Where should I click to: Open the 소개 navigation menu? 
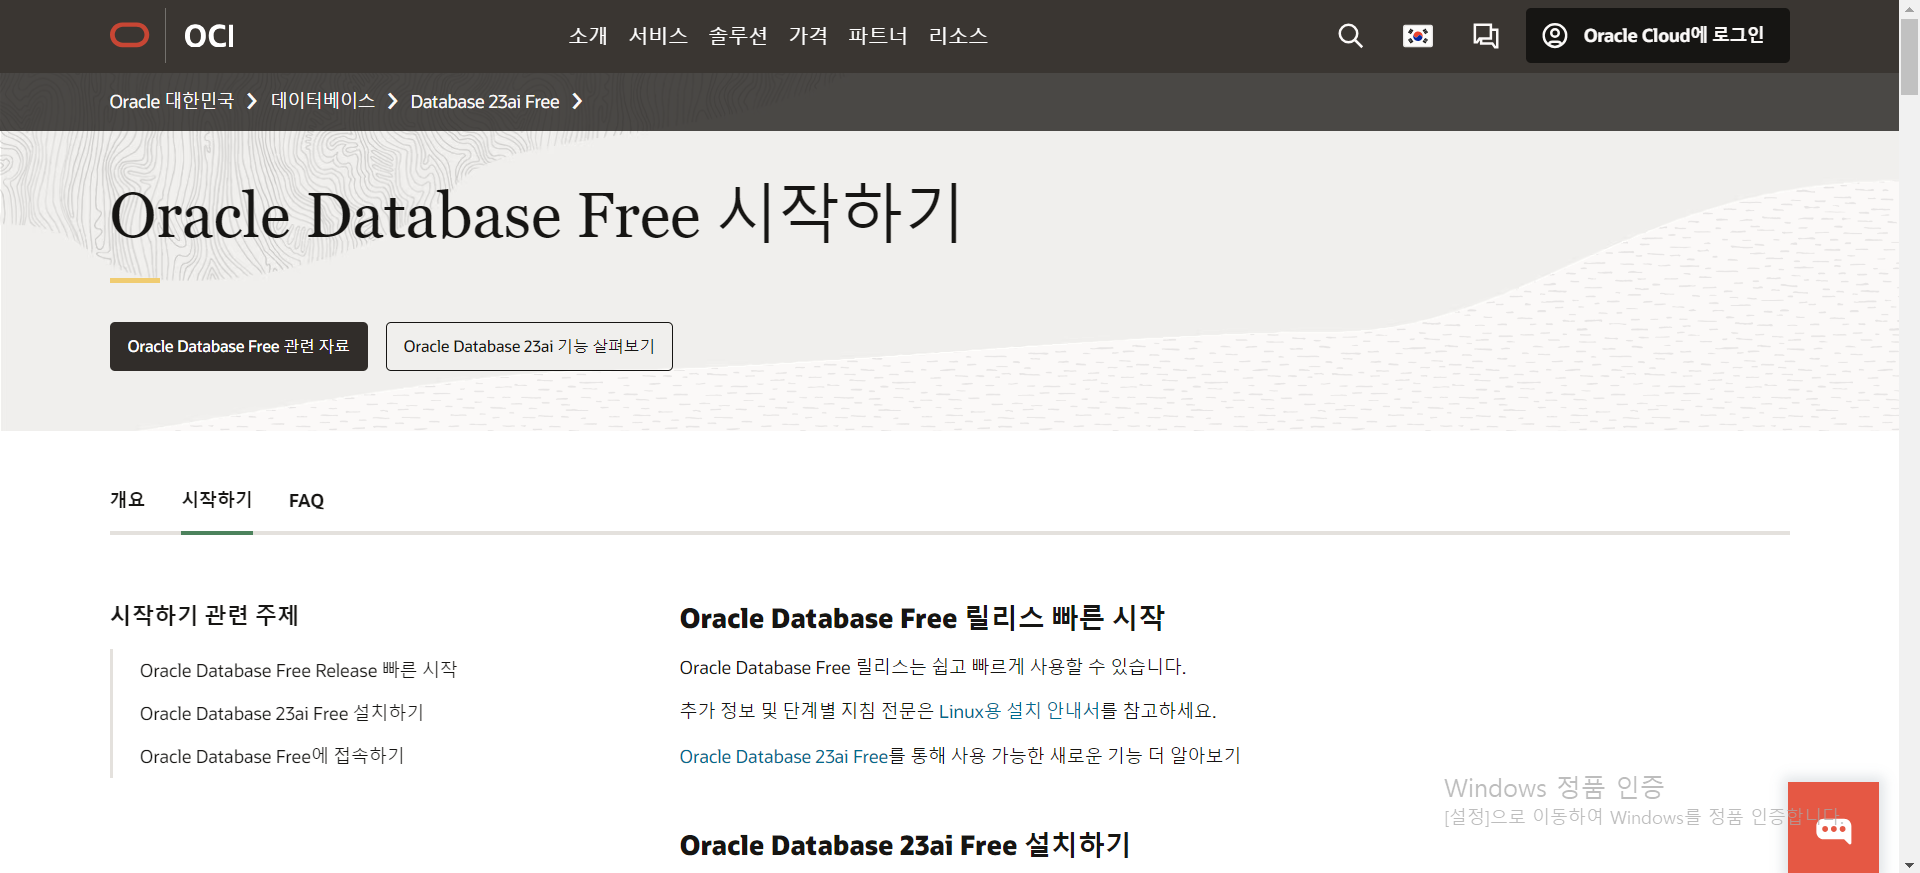(588, 36)
